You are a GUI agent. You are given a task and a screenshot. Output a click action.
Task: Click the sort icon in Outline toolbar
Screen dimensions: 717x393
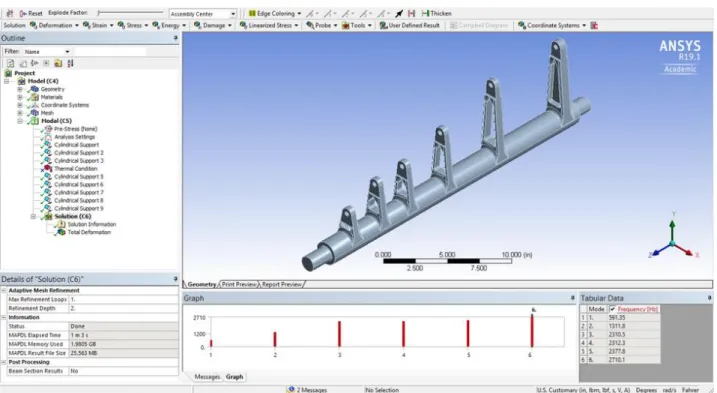pyautogui.click(x=70, y=63)
